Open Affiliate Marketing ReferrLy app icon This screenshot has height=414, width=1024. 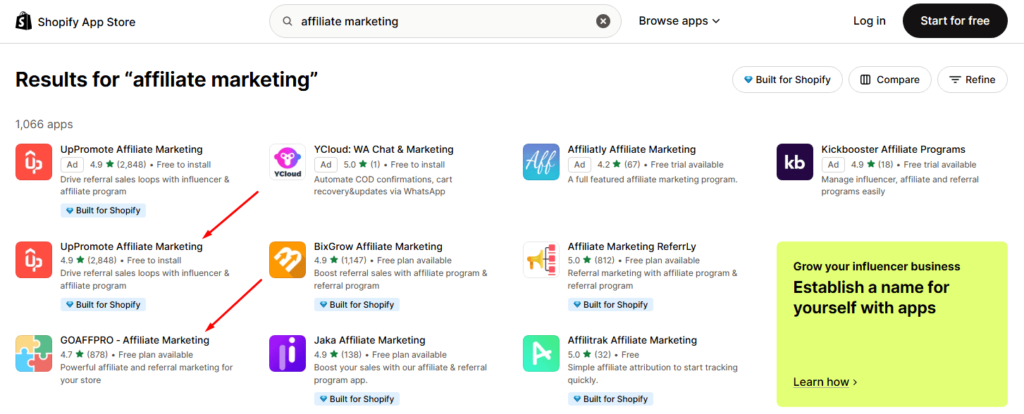point(541,259)
